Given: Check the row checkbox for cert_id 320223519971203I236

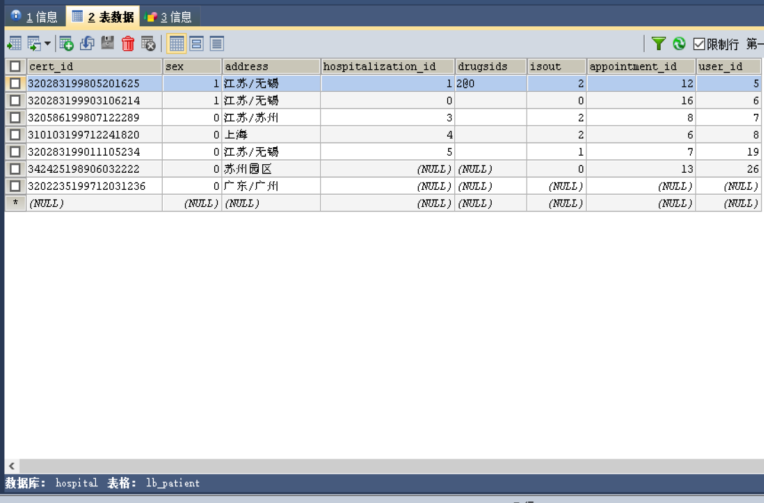Looking at the screenshot, I should pos(15,186).
